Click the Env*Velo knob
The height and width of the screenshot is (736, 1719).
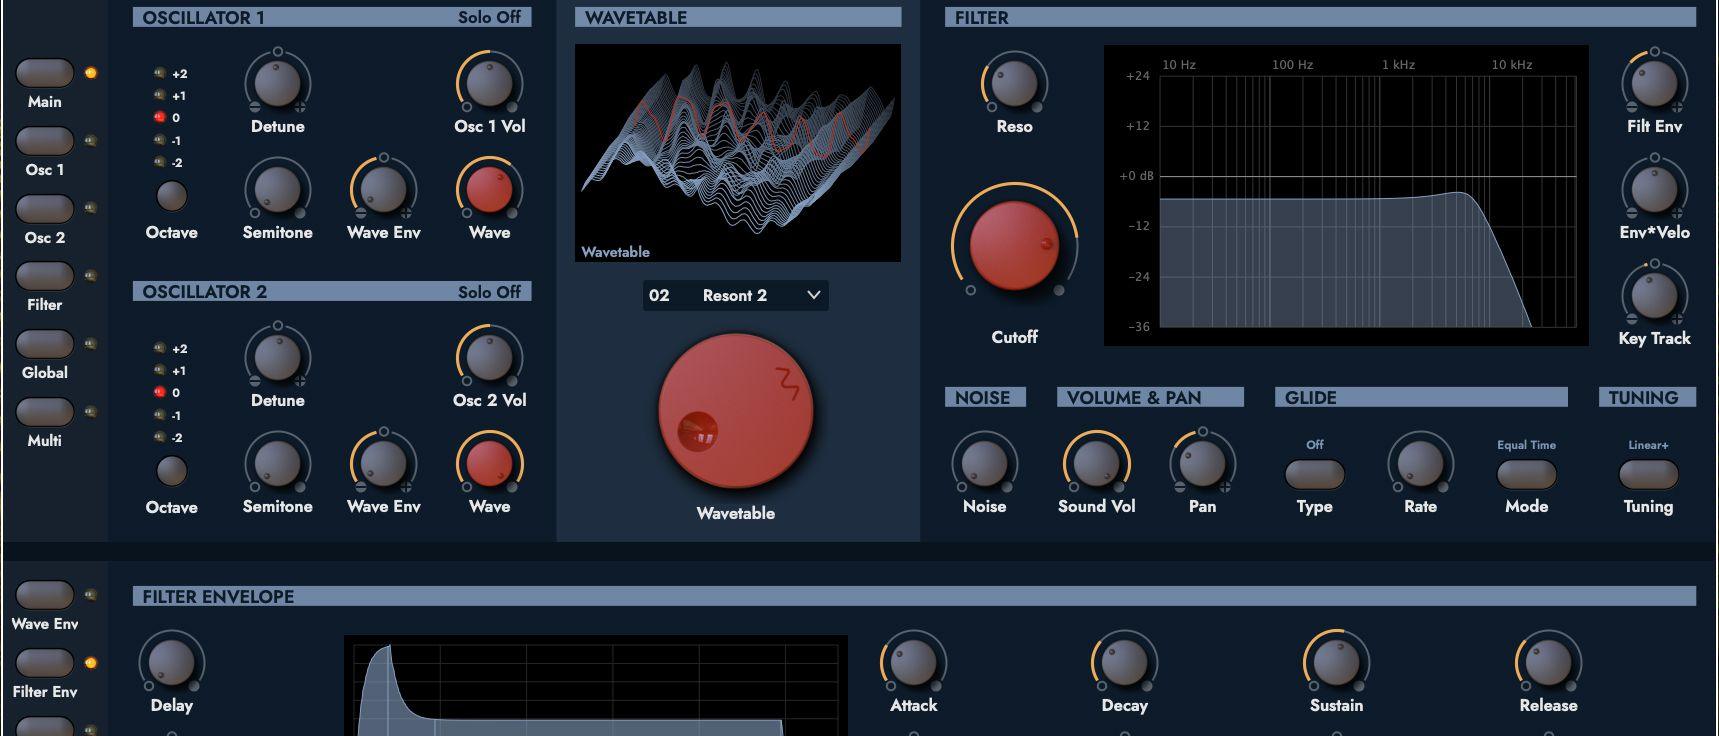(x=1654, y=189)
